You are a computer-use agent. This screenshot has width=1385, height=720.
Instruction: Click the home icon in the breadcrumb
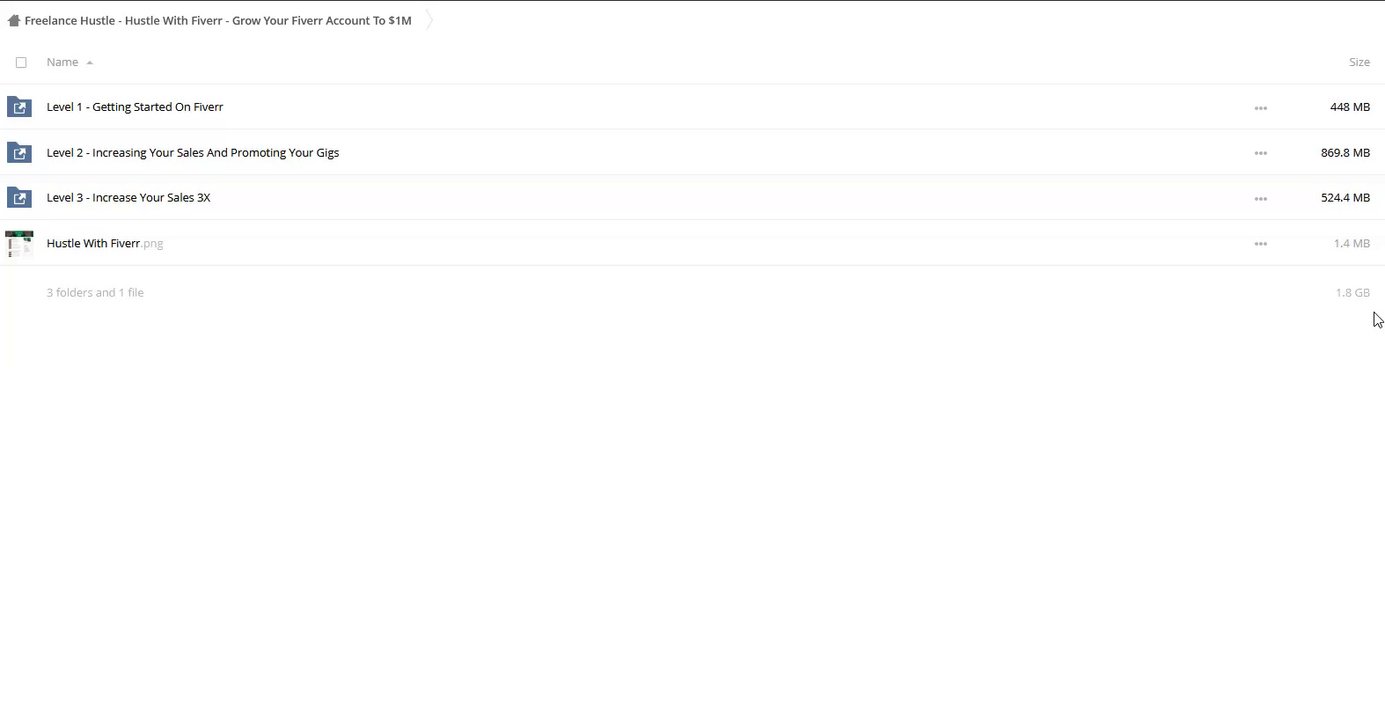[14, 20]
